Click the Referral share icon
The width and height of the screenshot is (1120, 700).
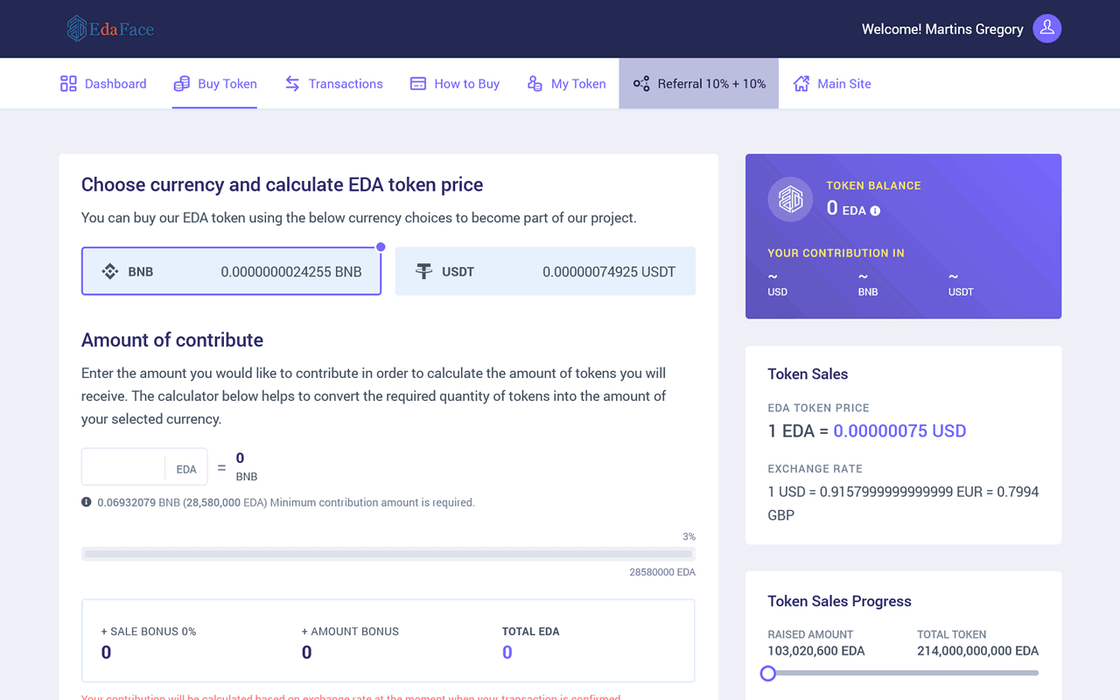[x=641, y=84]
